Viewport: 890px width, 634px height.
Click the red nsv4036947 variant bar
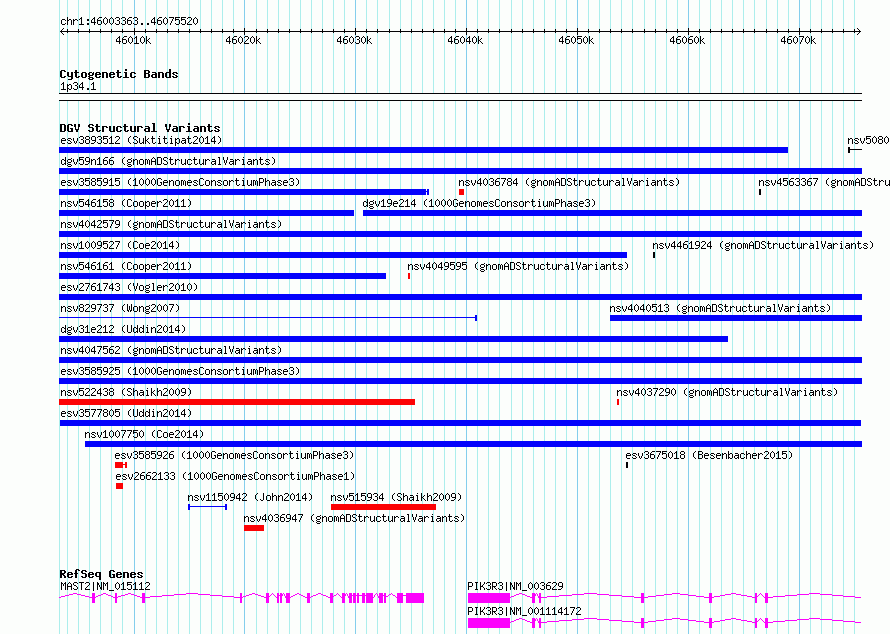point(254,528)
